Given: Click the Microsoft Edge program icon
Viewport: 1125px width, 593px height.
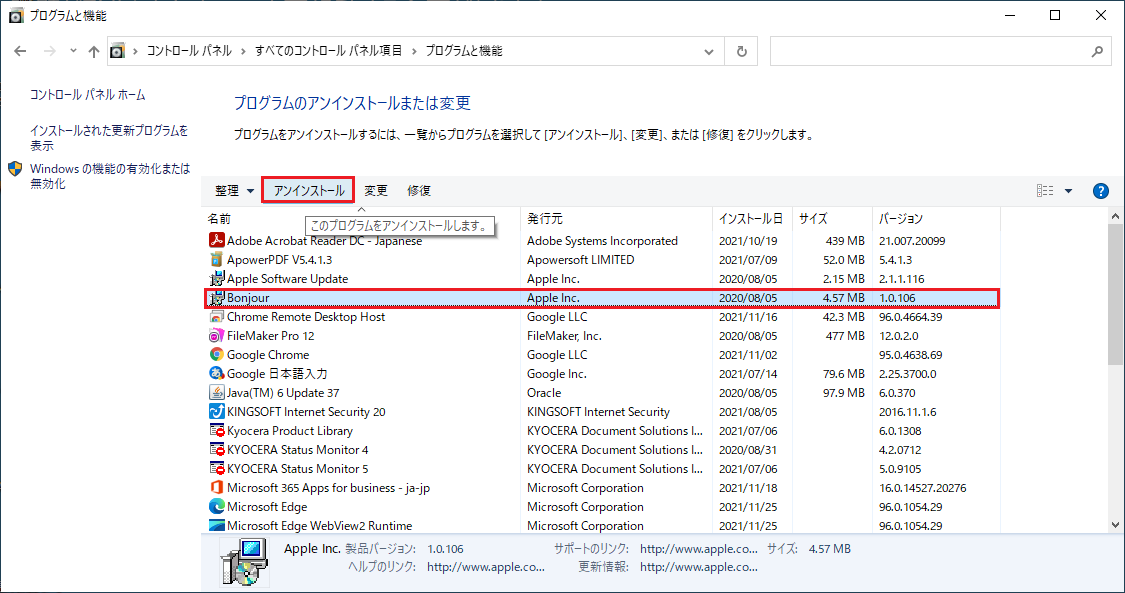Looking at the screenshot, I should (x=216, y=507).
